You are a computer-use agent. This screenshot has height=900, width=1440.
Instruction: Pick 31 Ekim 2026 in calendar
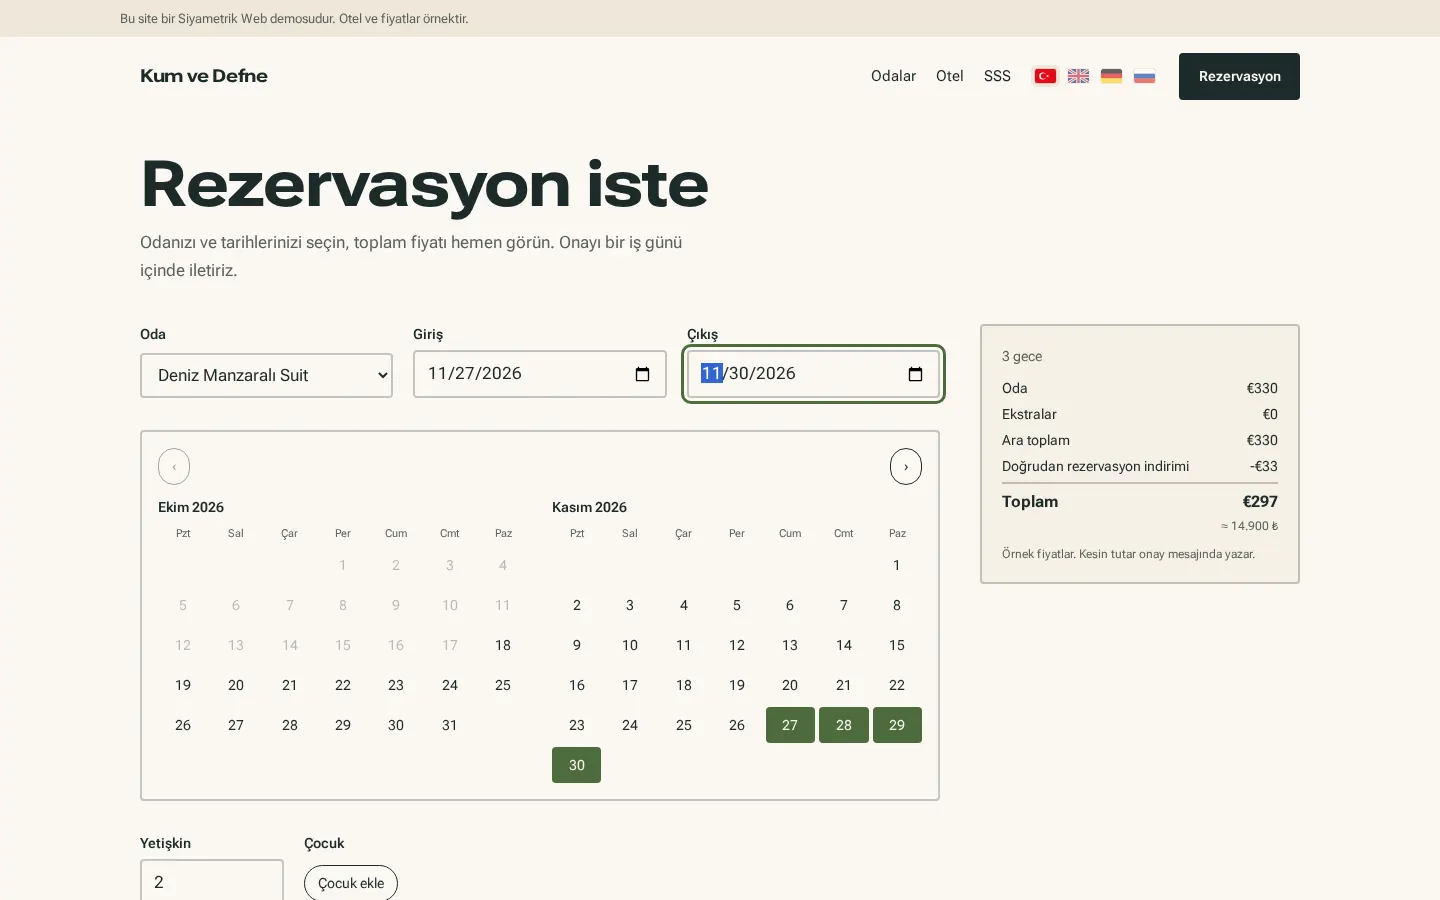(x=450, y=725)
